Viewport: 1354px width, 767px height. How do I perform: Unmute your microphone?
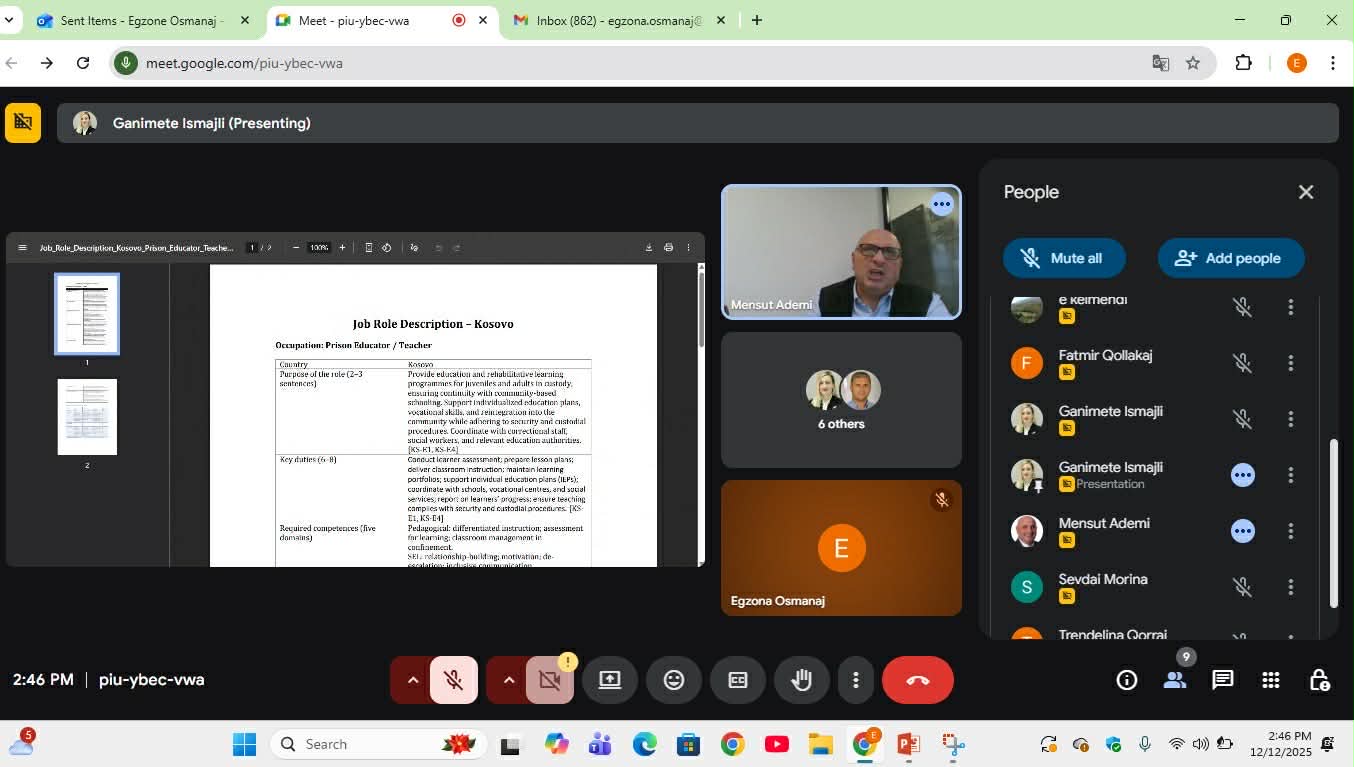tap(453, 680)
